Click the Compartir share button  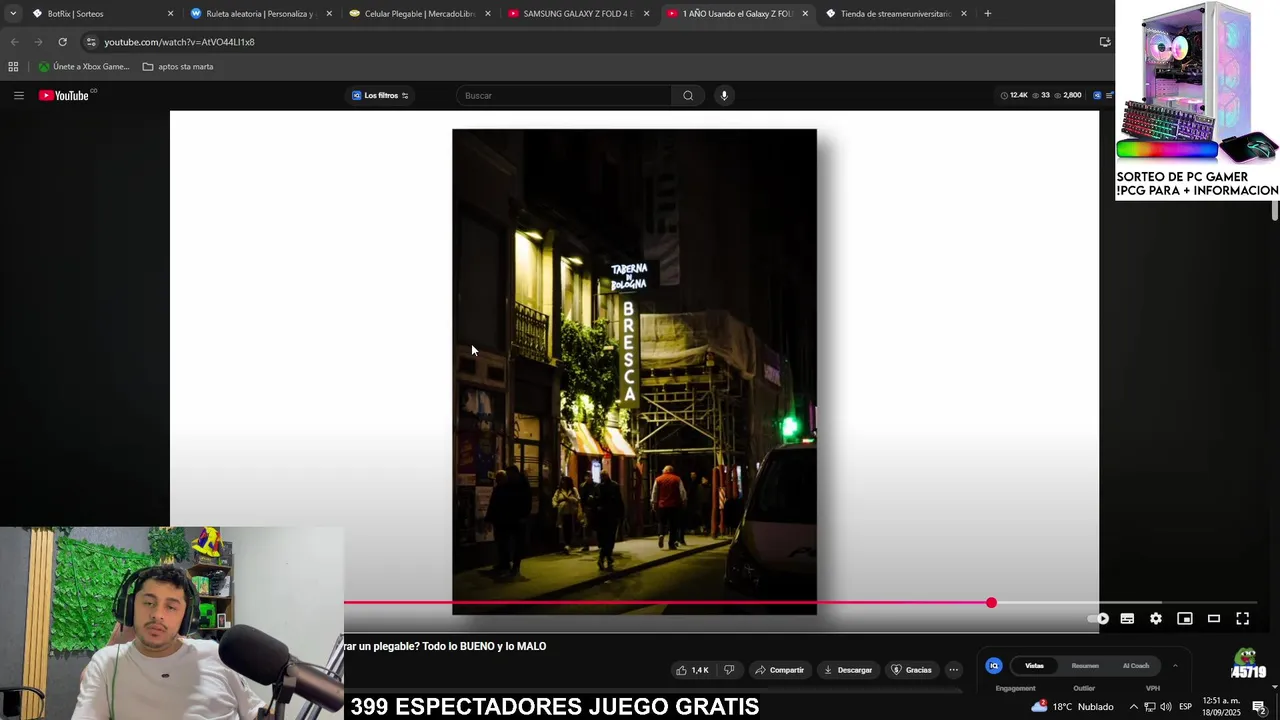(x=779, y=670)
